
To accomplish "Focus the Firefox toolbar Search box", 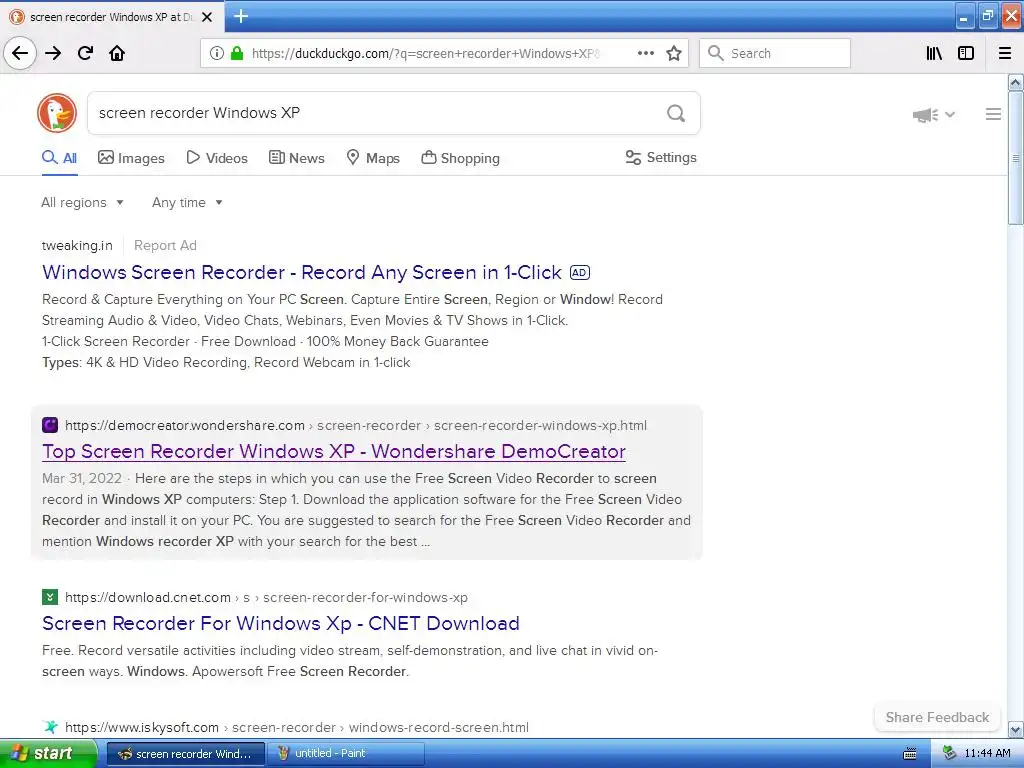I will point(775,53).
